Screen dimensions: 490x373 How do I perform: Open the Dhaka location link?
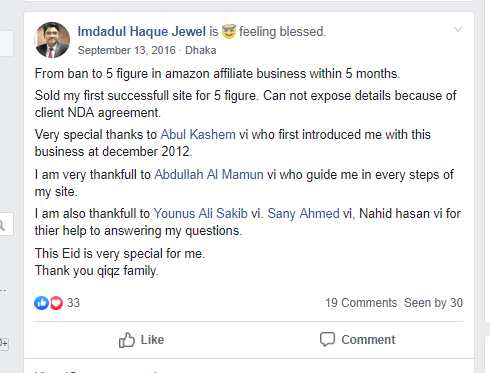point(201,50)
